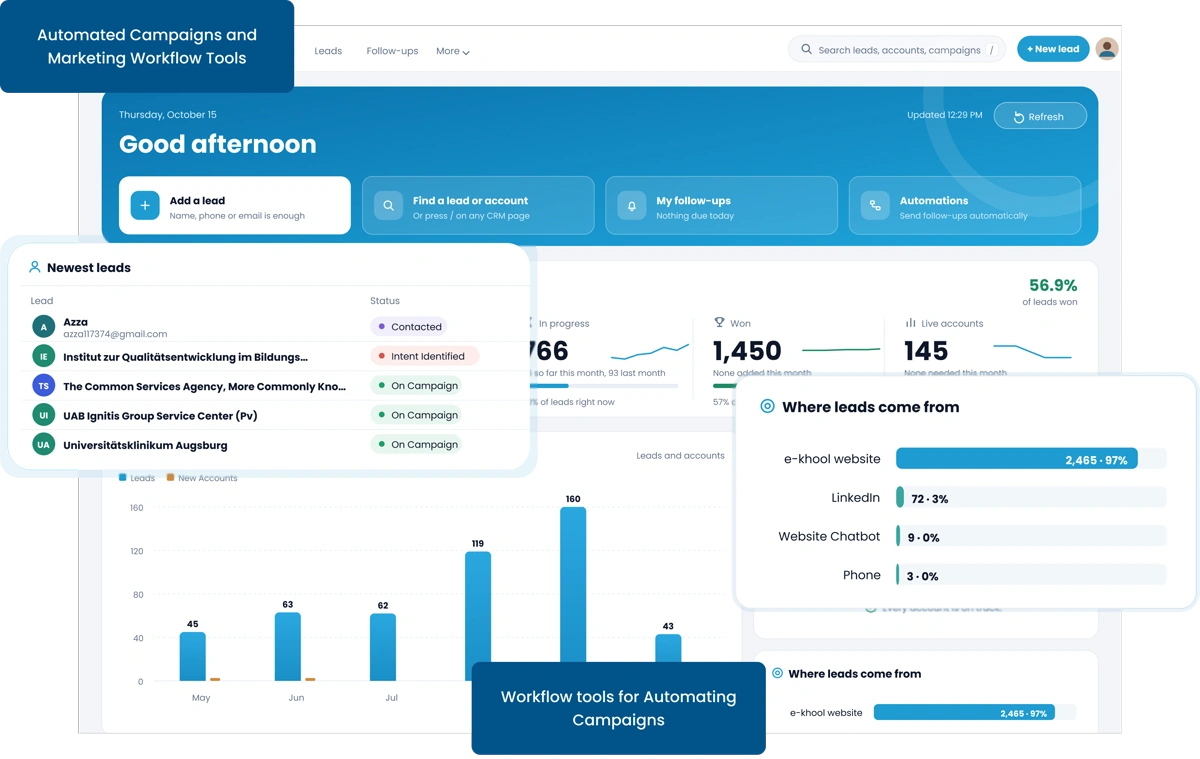Click the Live accounts value 145
The height and width of the screenshot is (759, 1200).
[x=926, y=351]
